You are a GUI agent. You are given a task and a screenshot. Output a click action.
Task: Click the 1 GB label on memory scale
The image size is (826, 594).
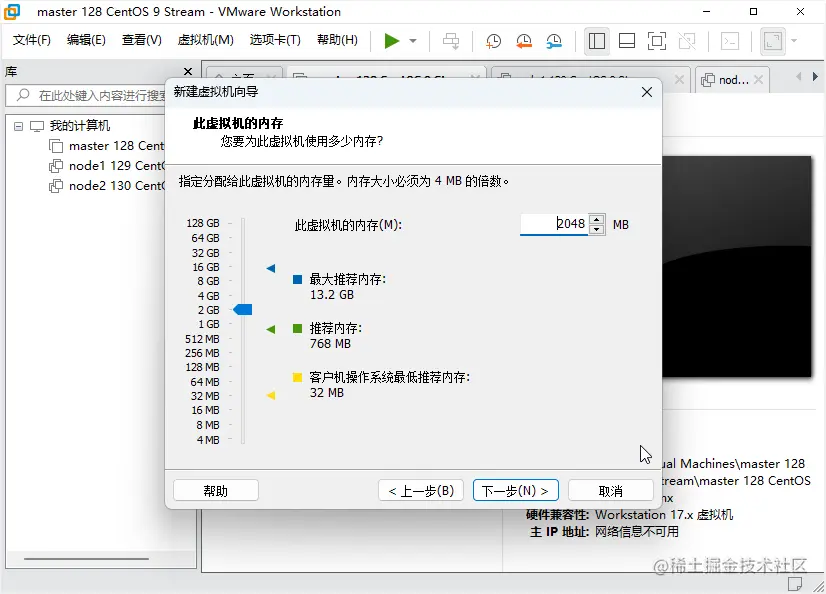tap(209, 324)
